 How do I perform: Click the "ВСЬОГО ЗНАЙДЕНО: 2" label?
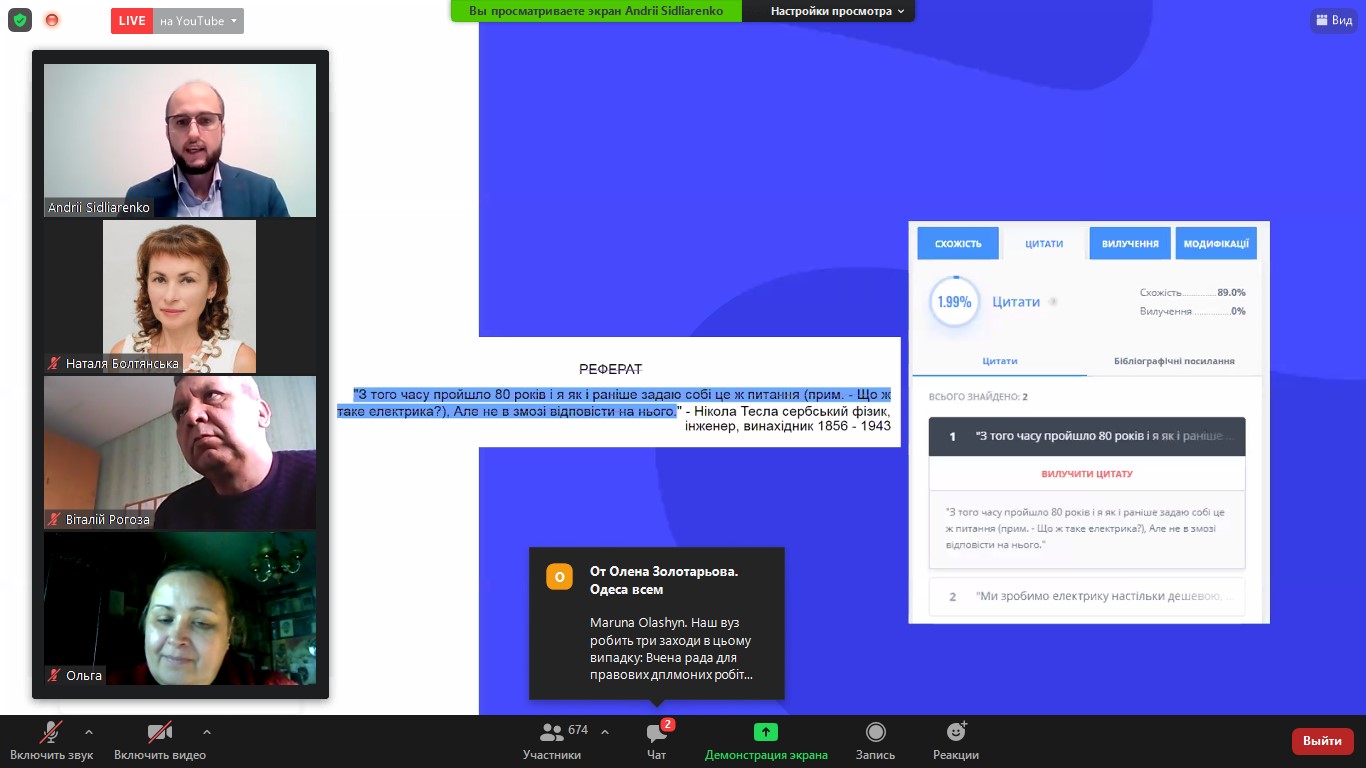click(x=978, y=397)
